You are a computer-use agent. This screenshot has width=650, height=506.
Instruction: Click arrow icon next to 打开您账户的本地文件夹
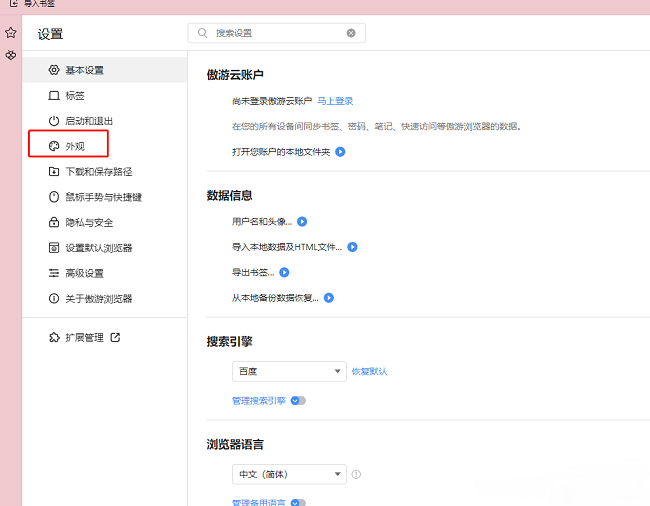(x=340, y=152)
